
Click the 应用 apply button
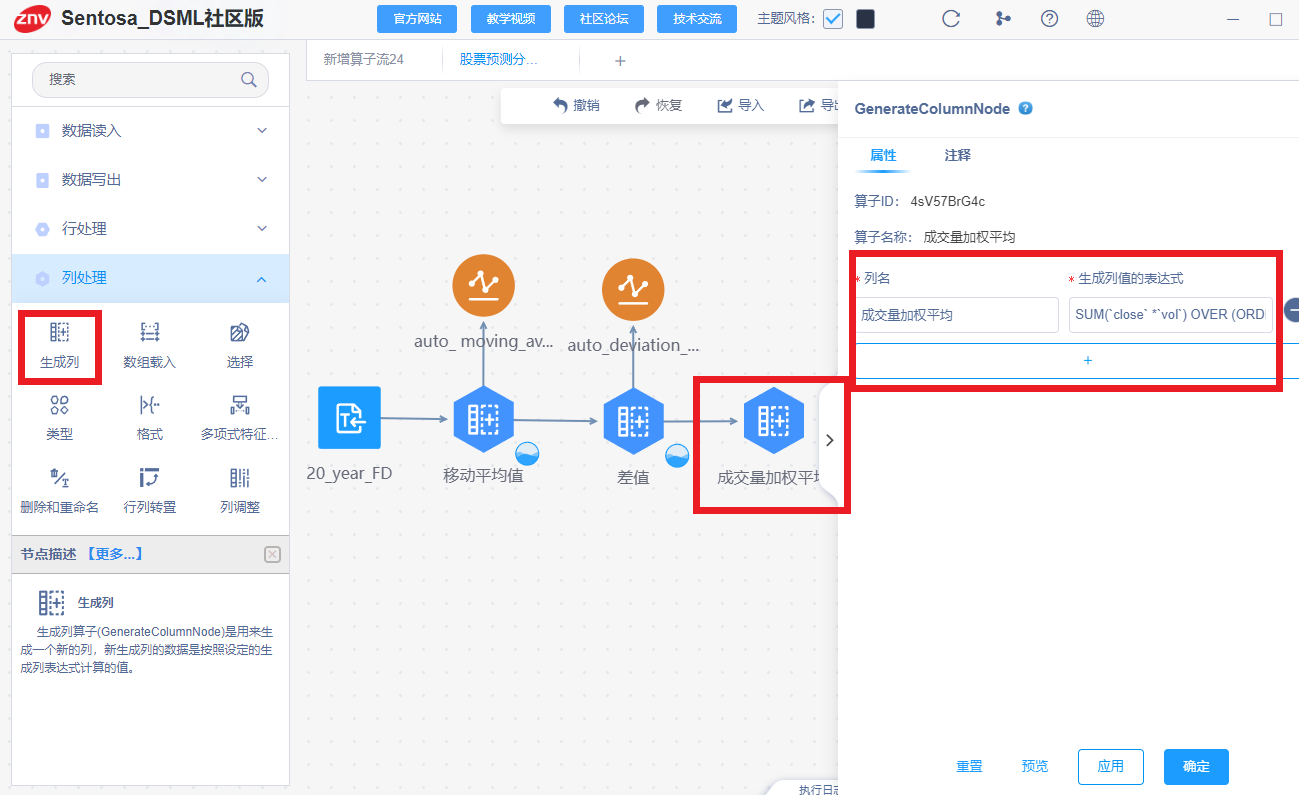1111,767
